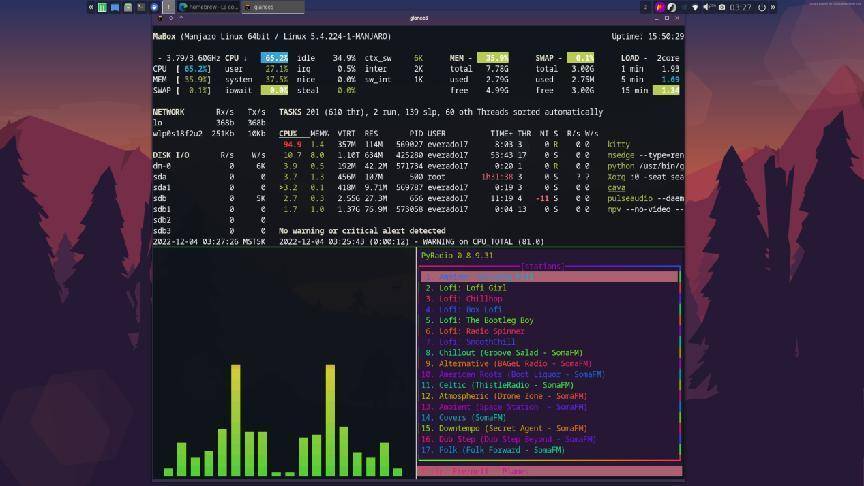Click the mpv --no-video process command
The height and width of the screenshot is (486, 864).
[x=645, y=209]
